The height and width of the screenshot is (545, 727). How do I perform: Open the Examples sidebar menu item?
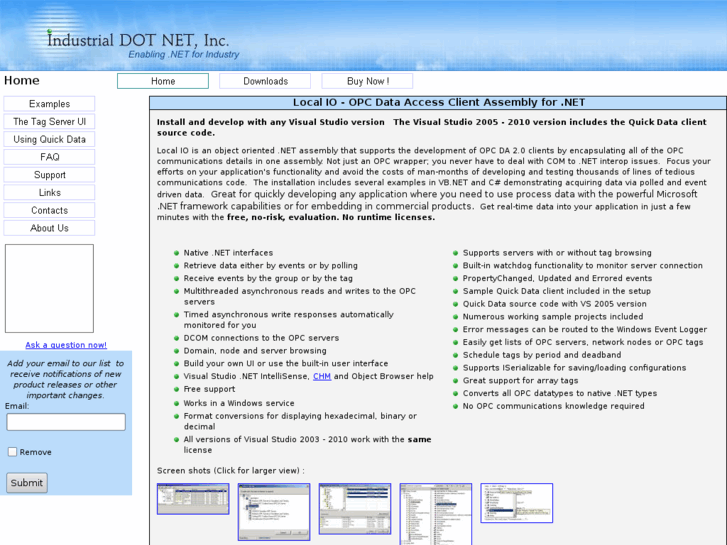tap(49, 104)
